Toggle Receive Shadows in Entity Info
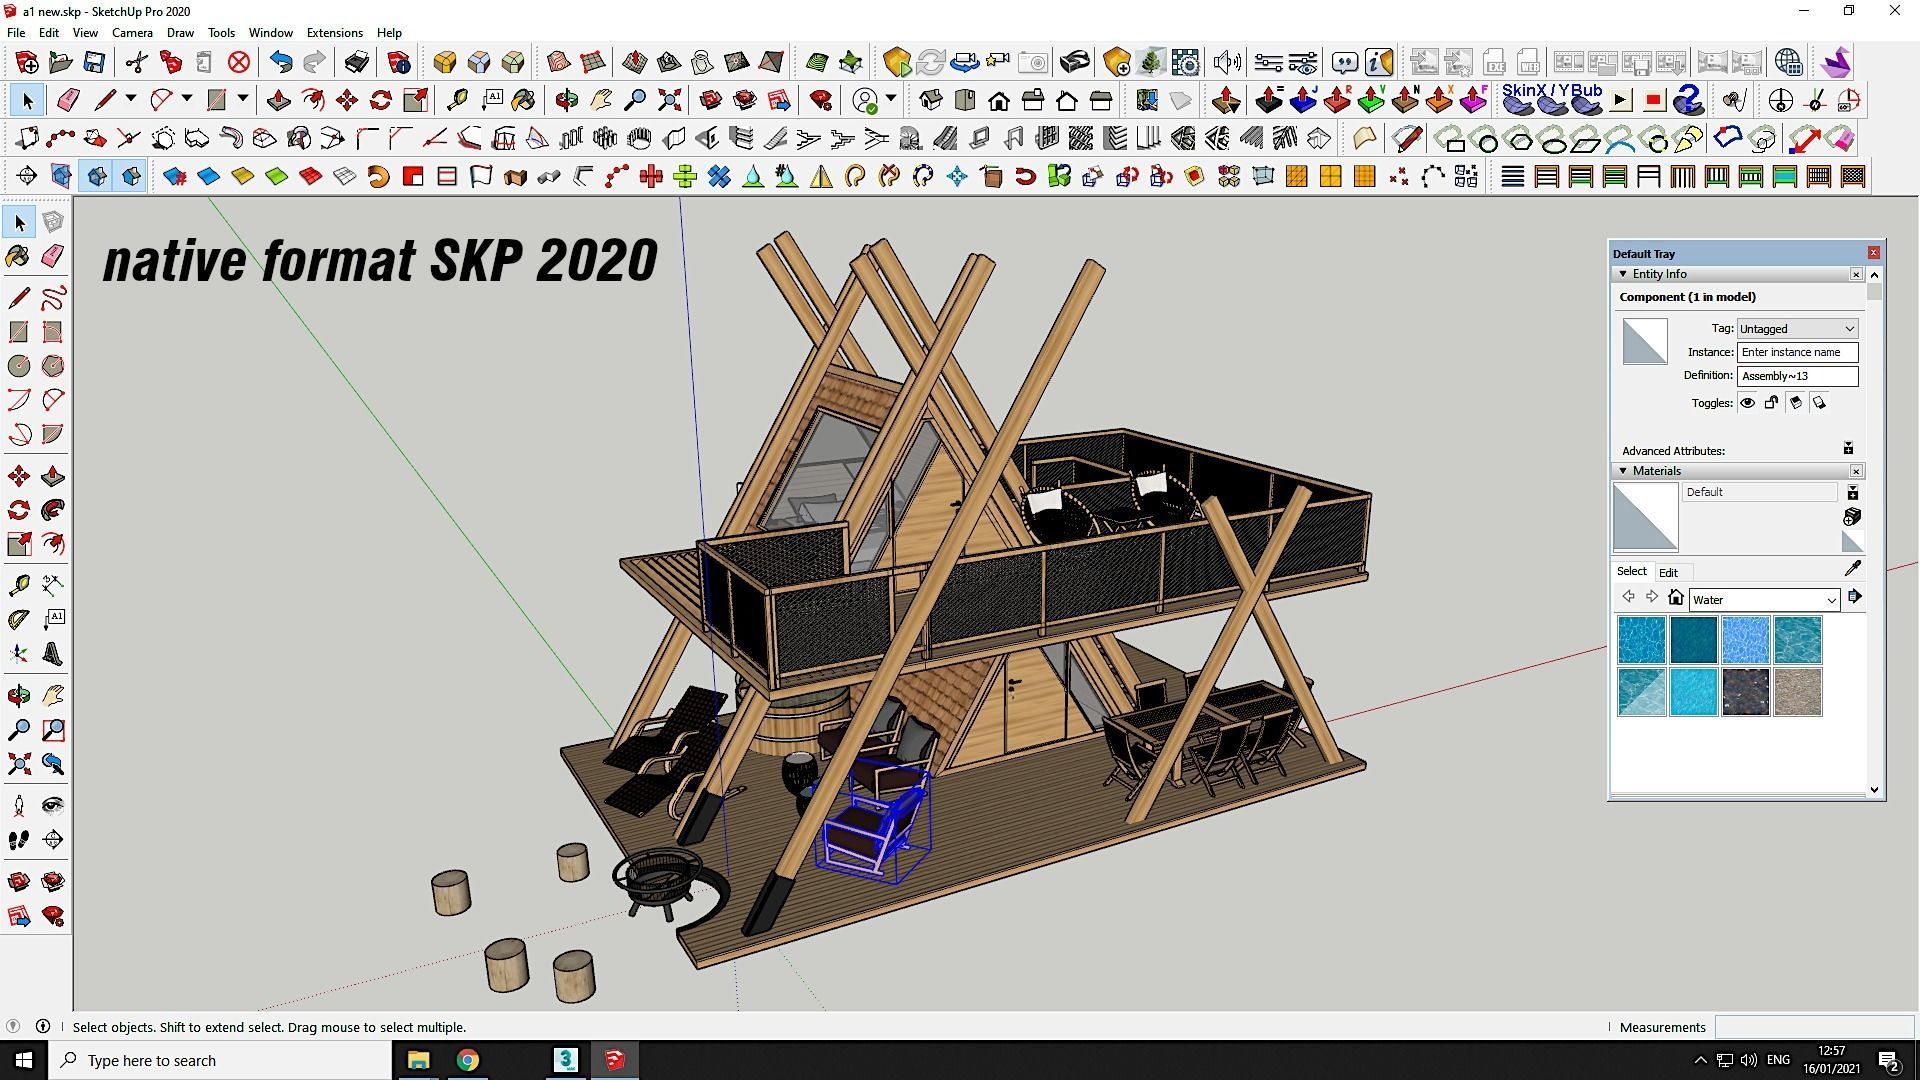Screen dimensions: 1920x1080 pyautogui.click(x=1795, y=403)
